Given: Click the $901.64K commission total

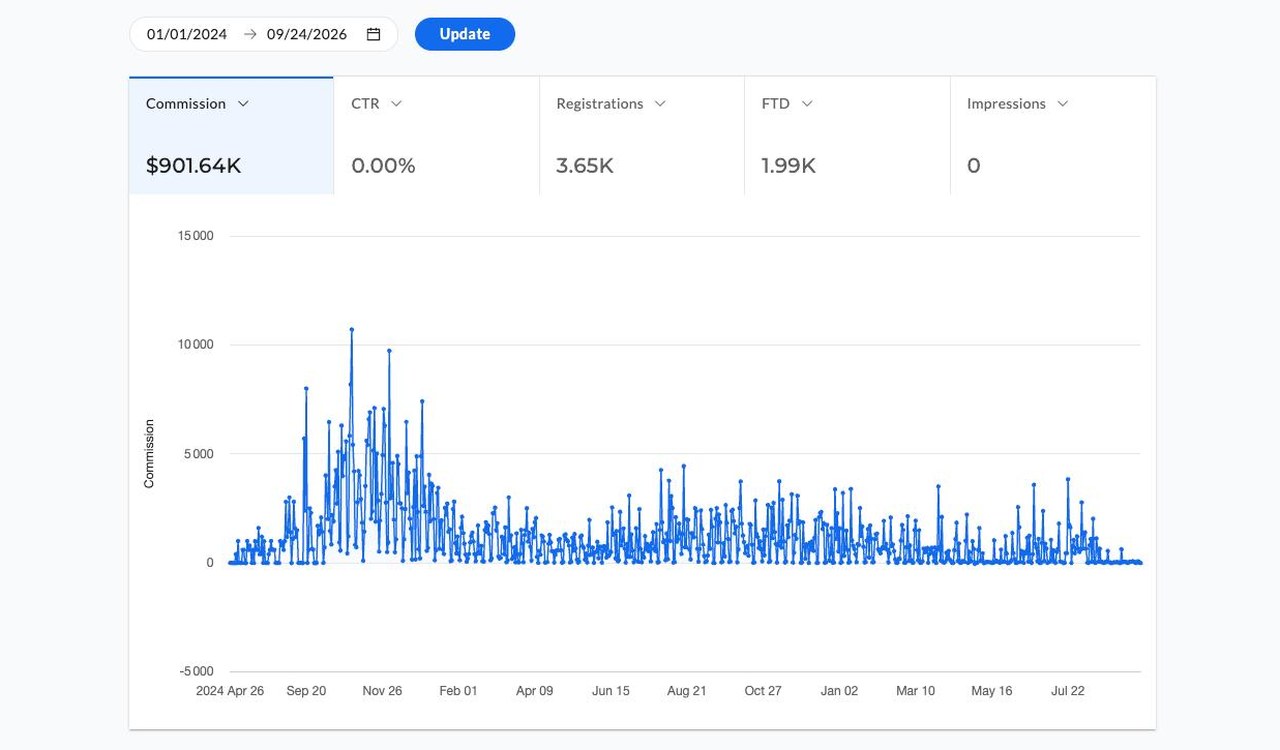Looking at the screenshot, I should pyautogui.click(x=194, y=166).
